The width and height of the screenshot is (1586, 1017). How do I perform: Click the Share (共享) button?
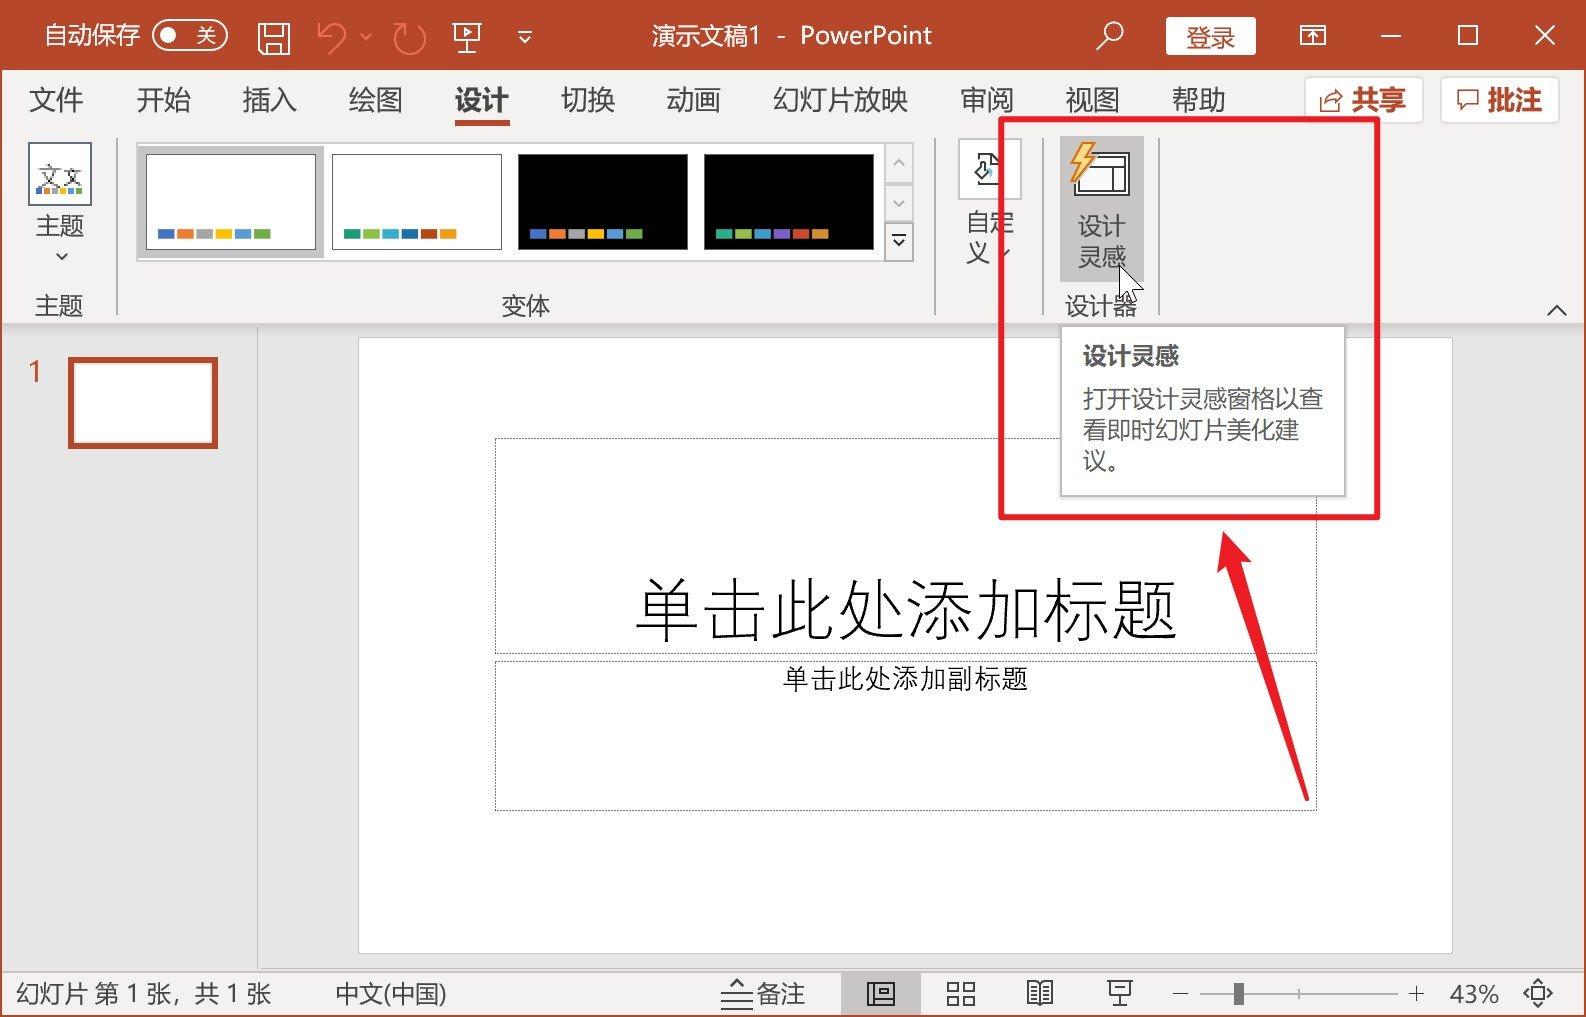pyautogui.click(x=1363, y=100)
